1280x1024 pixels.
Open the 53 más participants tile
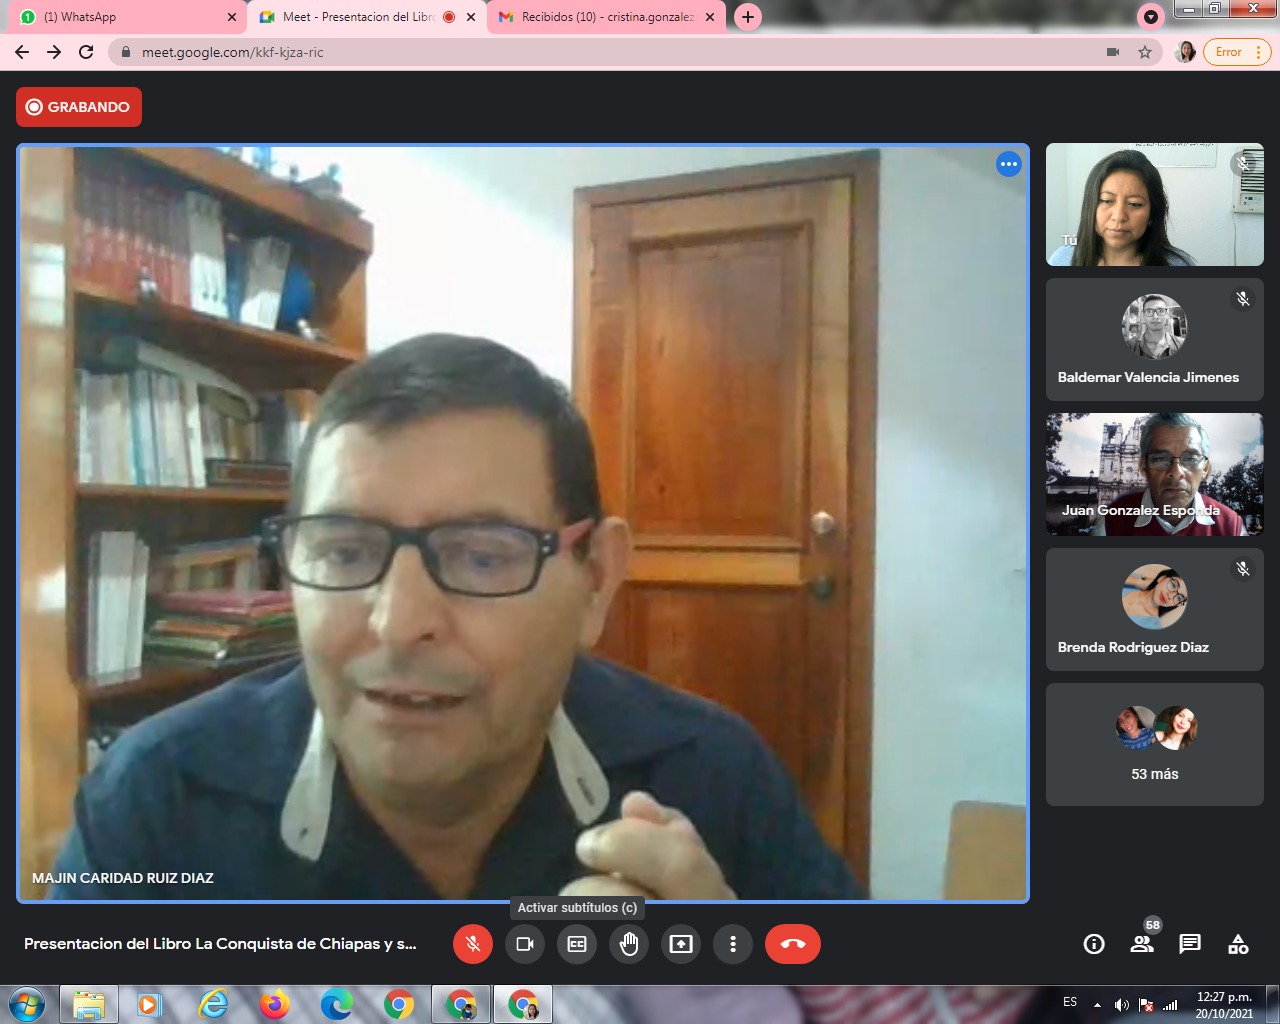(x=1155, y=745)
